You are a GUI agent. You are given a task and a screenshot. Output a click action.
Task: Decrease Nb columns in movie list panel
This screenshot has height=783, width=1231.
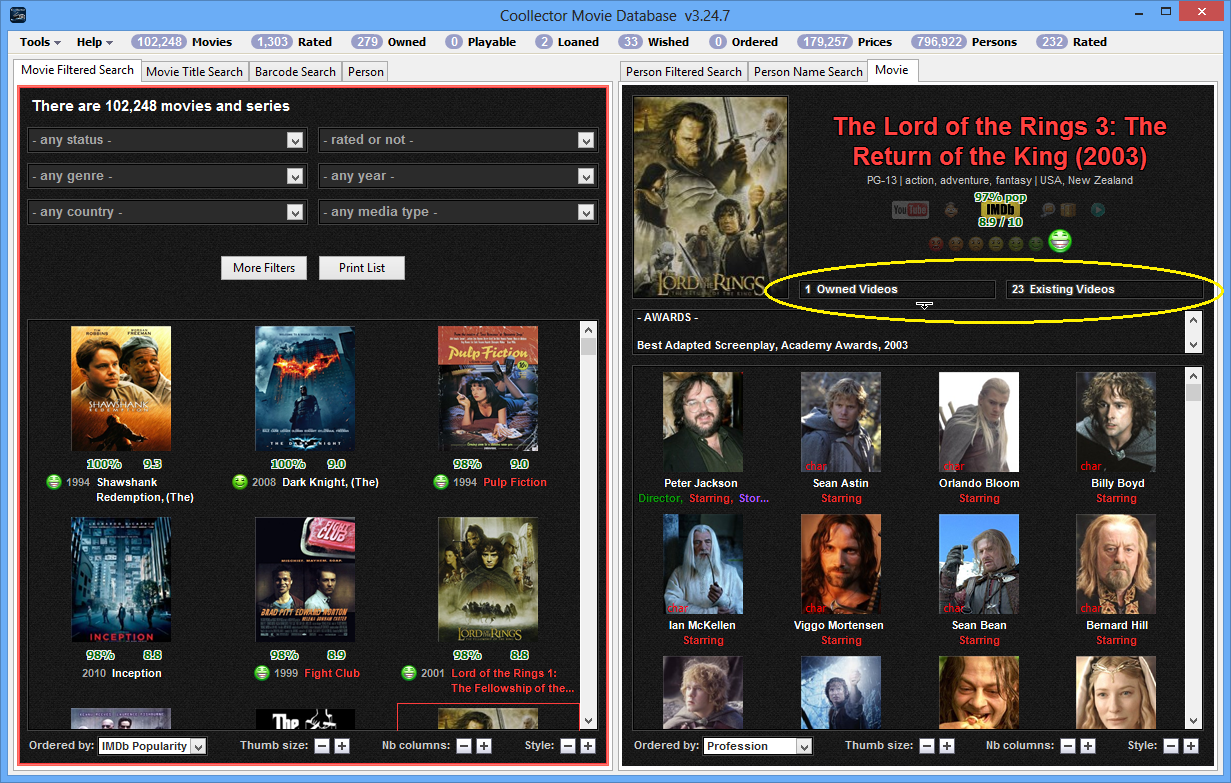(464, 746)
